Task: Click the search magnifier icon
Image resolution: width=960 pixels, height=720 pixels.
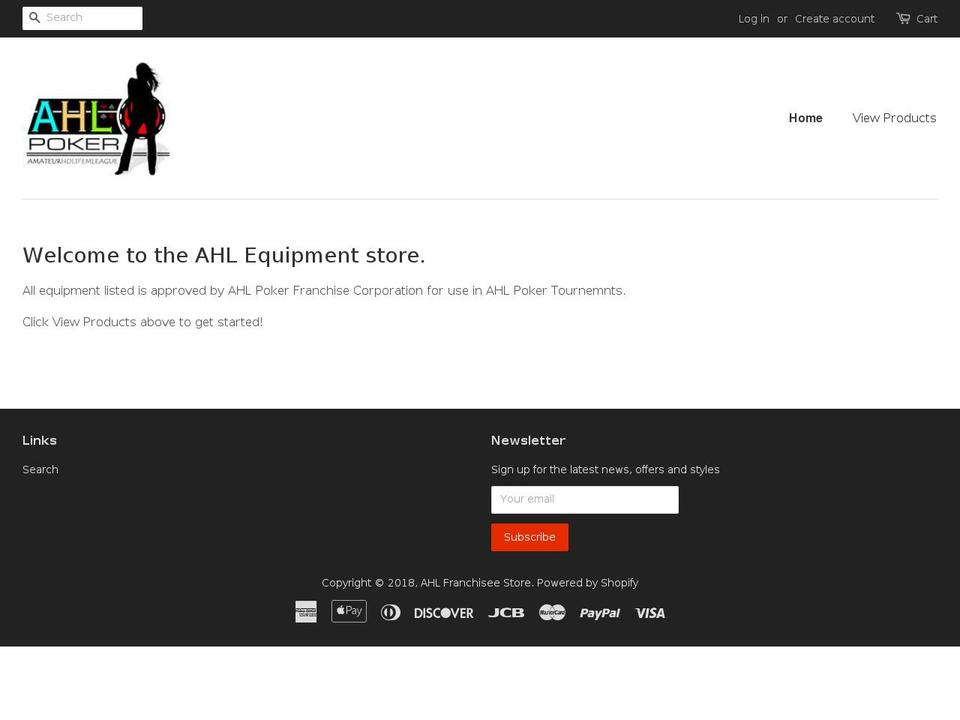Action: [x=35, y=18]
